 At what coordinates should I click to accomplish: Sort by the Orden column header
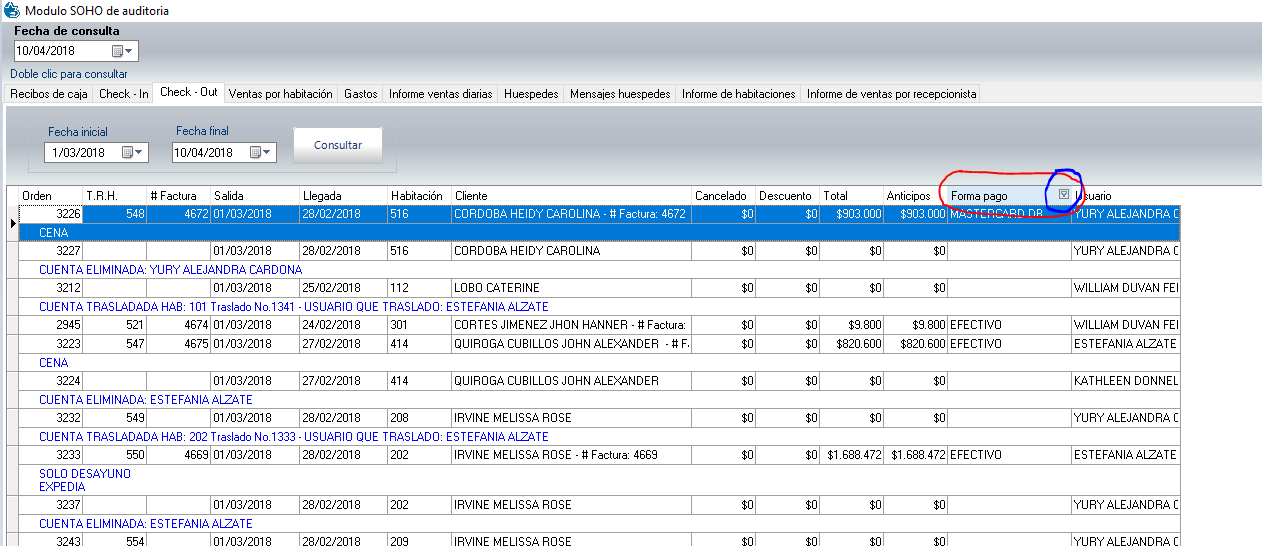point(50,196)
